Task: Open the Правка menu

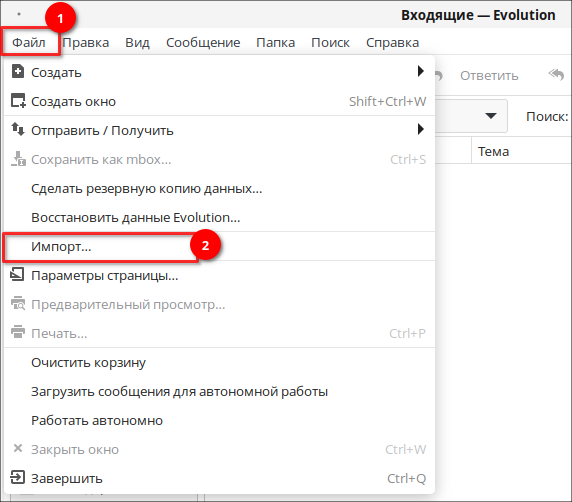Action: [x=86, y=43]
